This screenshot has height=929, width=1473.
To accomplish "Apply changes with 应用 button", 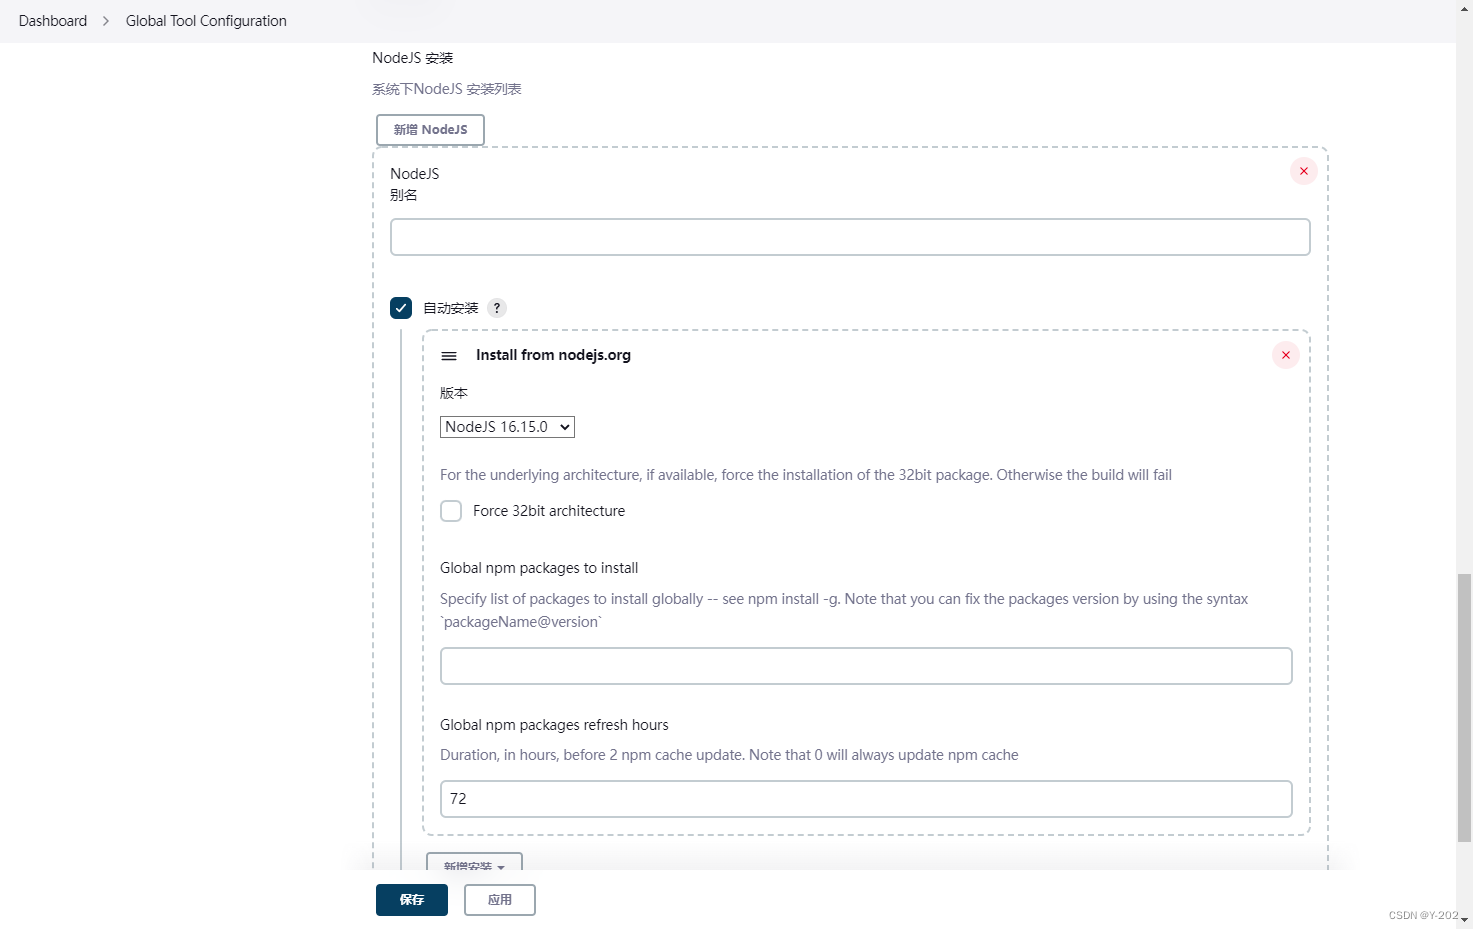I will coord(500,900).
